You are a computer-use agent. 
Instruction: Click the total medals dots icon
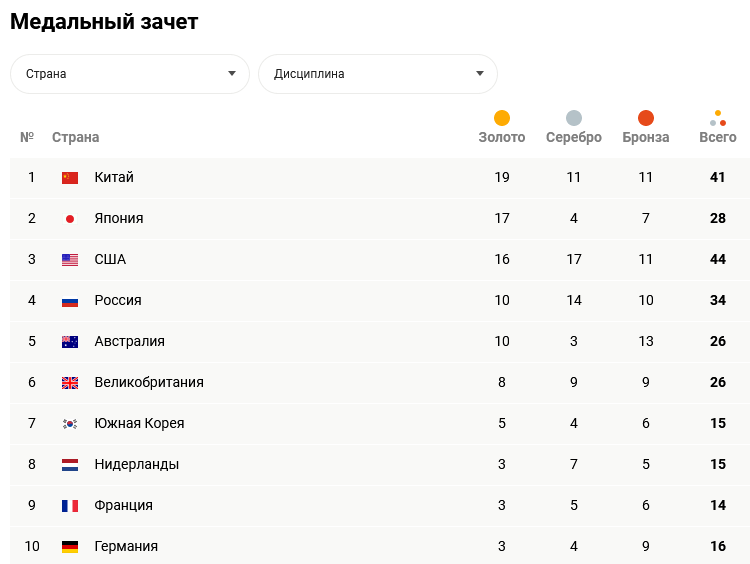[x=718, y=118]
